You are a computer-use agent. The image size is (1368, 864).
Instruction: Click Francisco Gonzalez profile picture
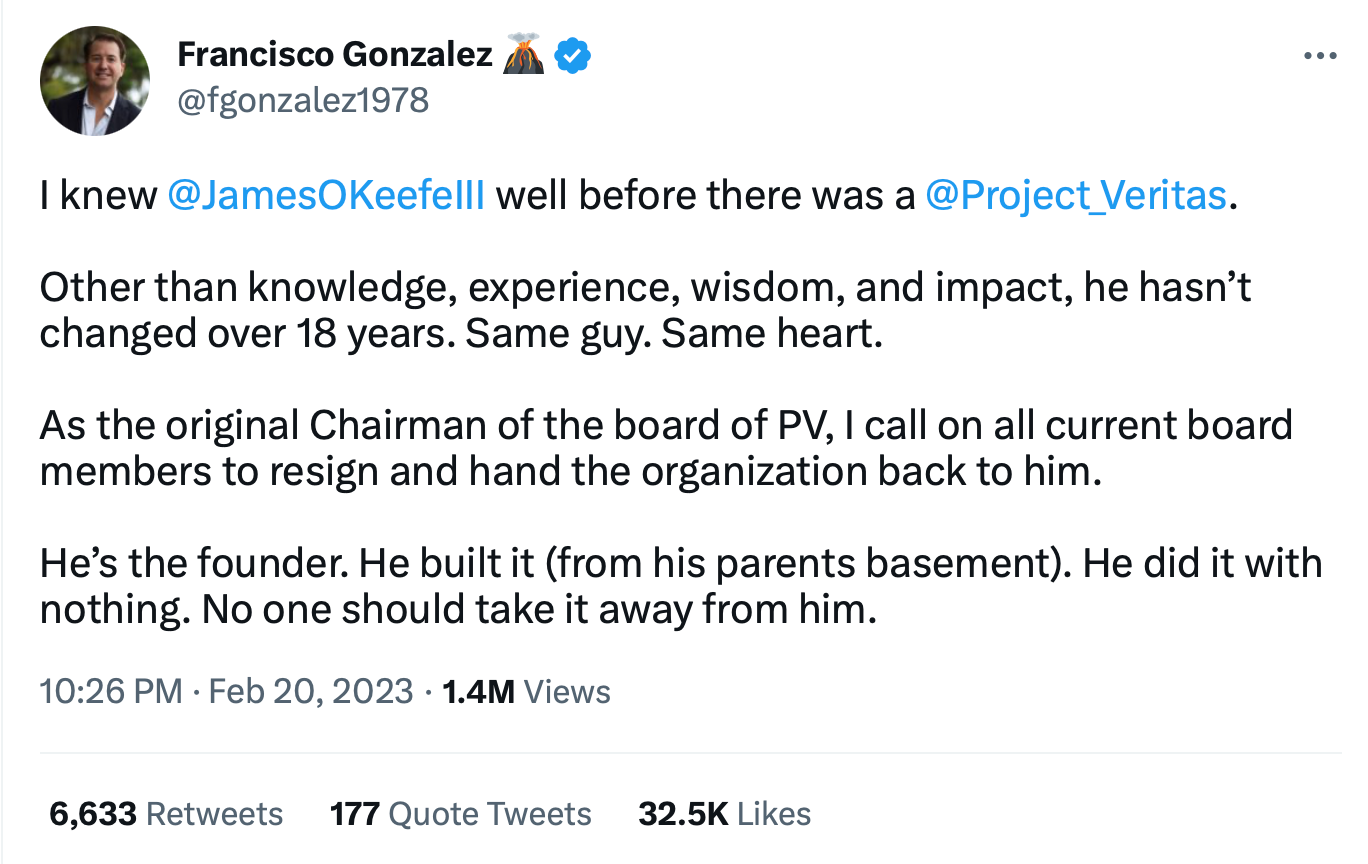tap(95, 81)
